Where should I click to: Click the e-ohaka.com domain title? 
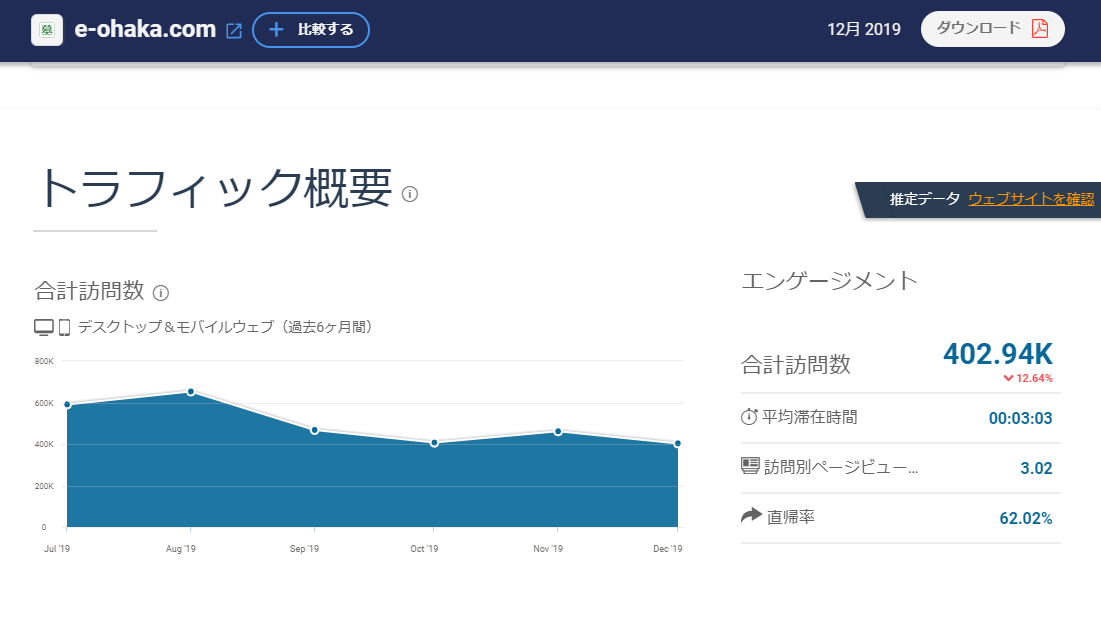[145, 29]
